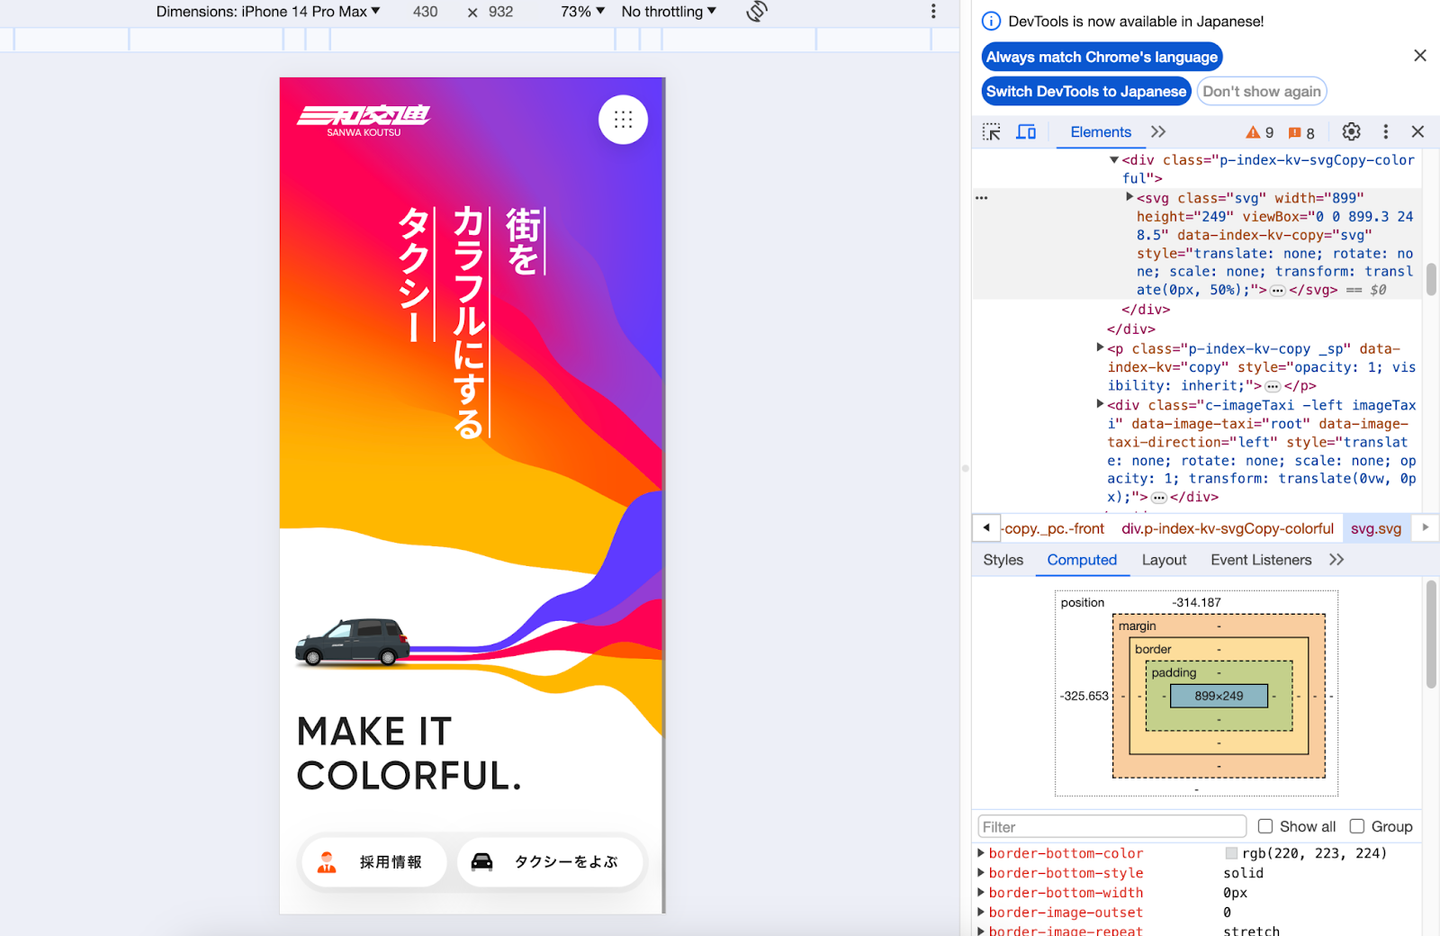Dismiss the language notification banner
This screenshot has width=1440, height=936.
point(1420,56)
